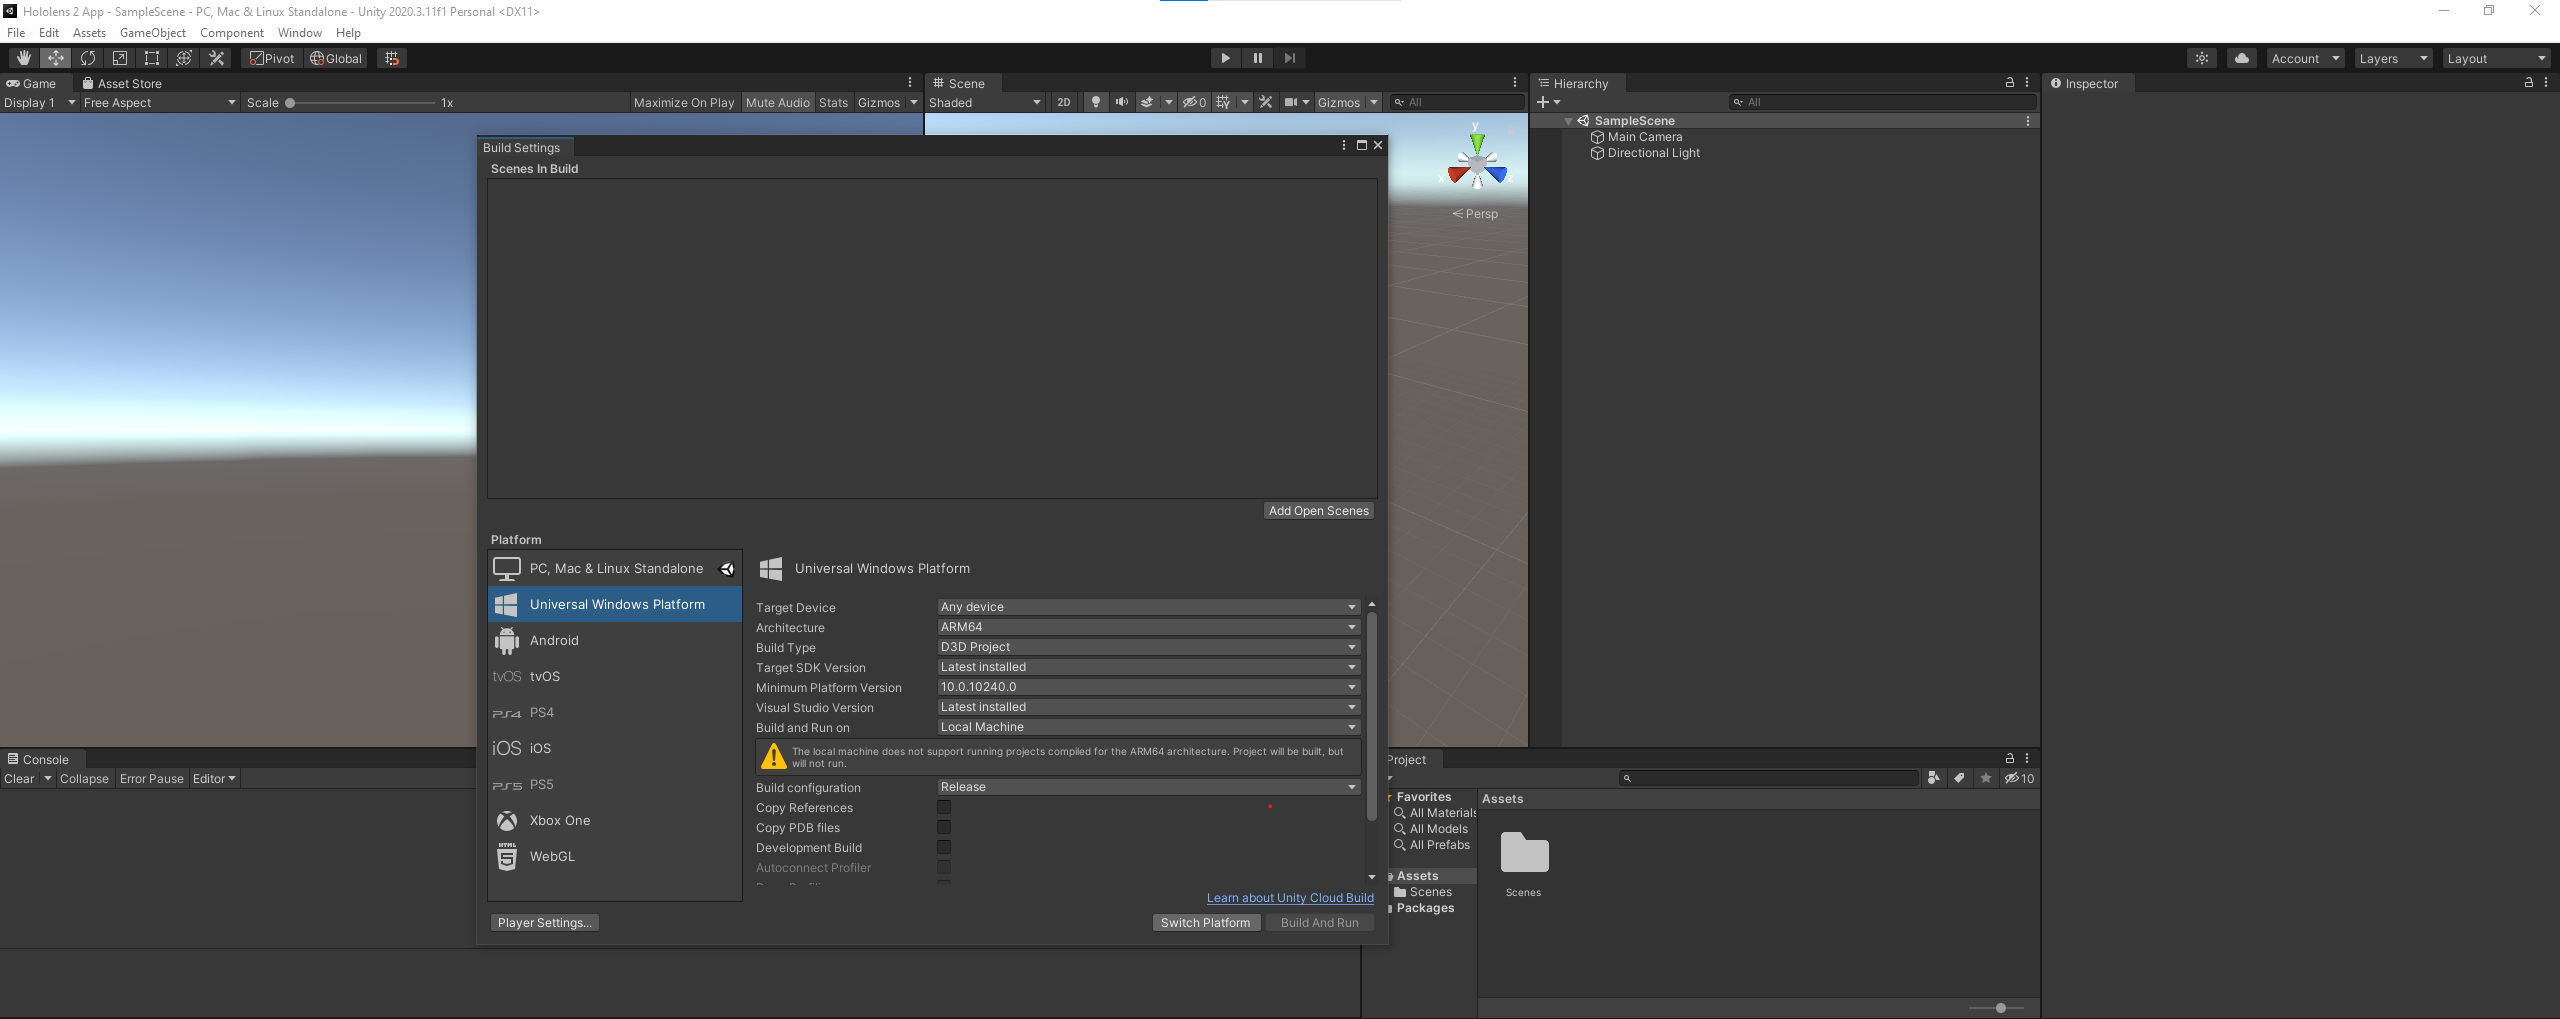Click the Pause button
Image resolution: width=2560 pixels, height=1019 pixels.
pos(1258,58)
